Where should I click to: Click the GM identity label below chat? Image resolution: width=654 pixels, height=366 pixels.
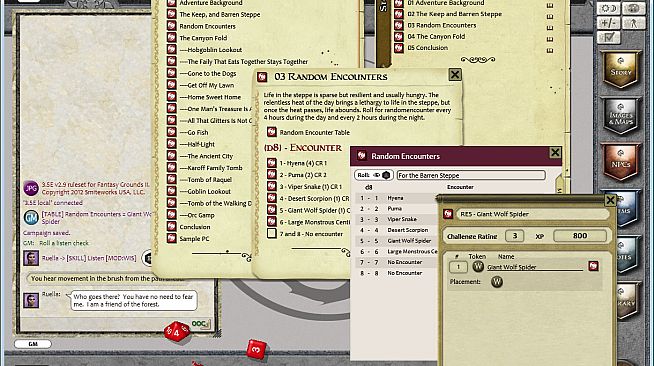click(x=33, y=344)
